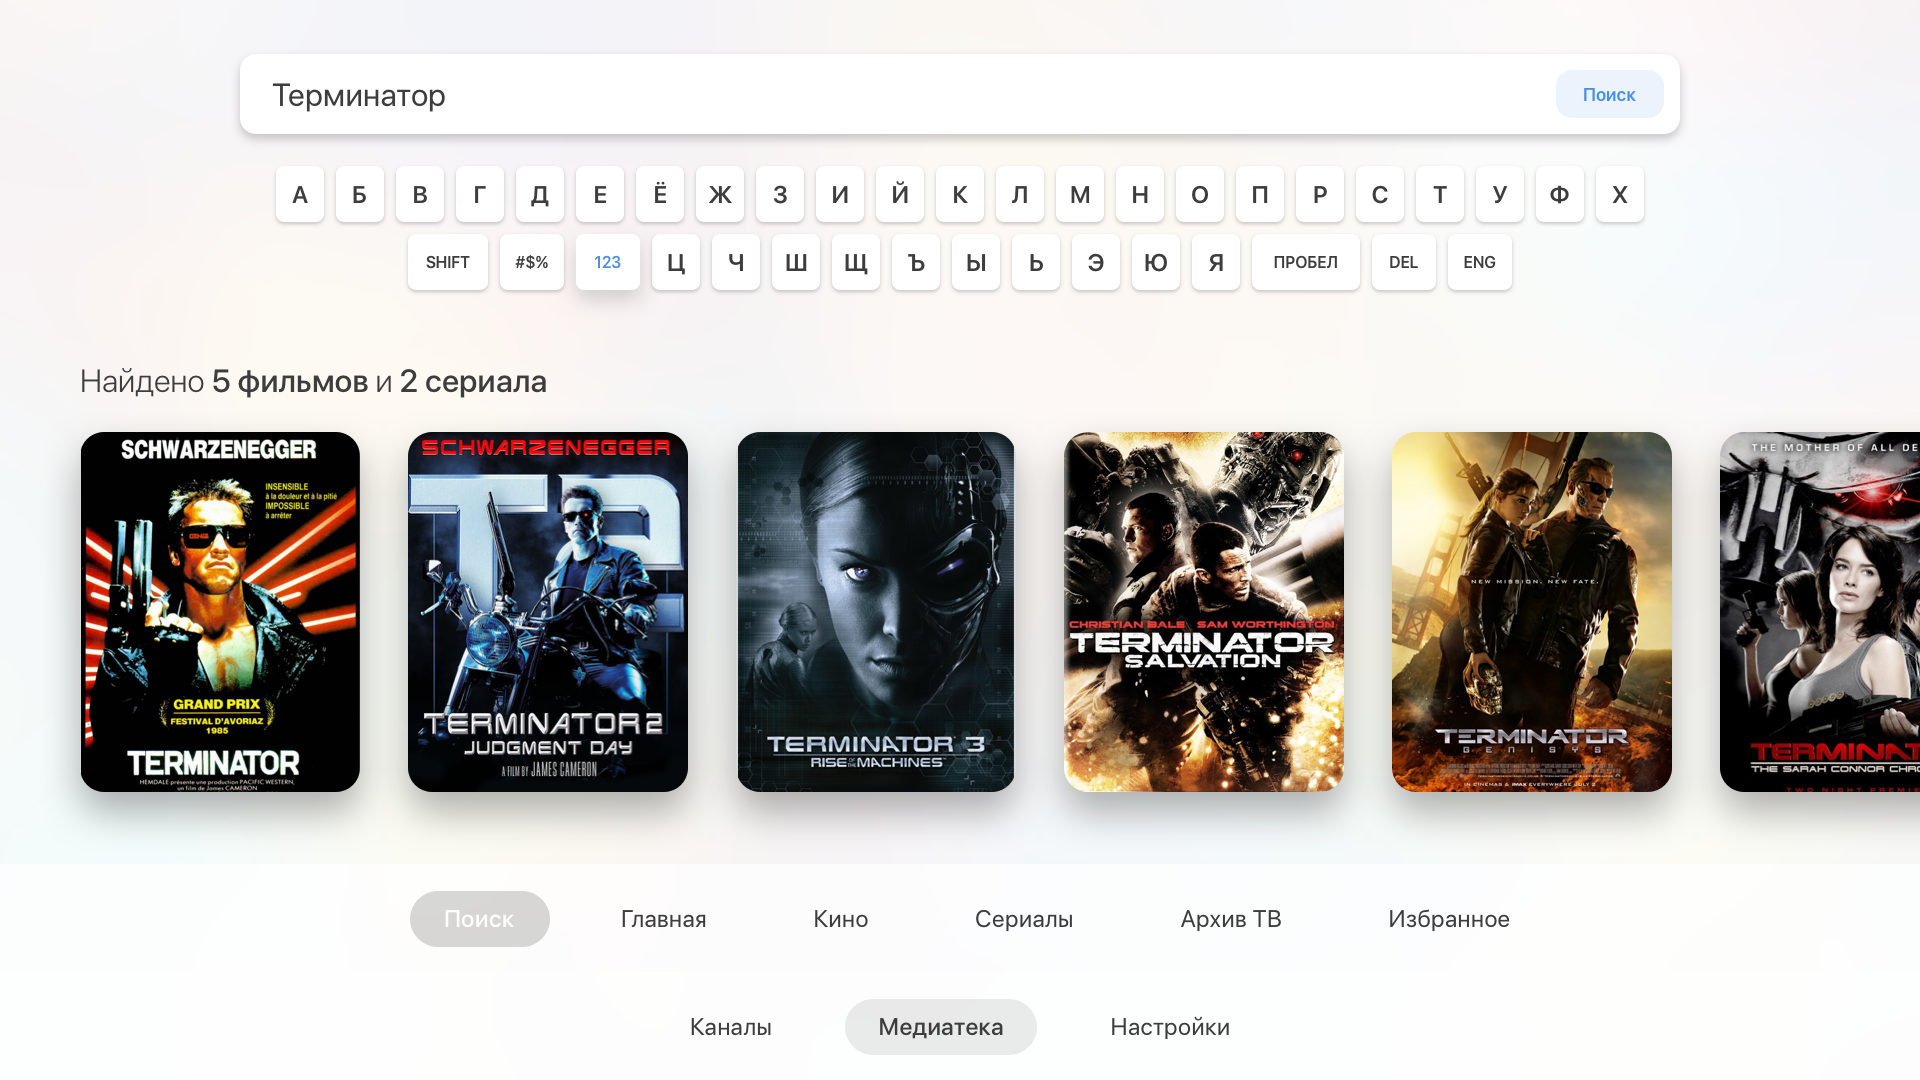Image resolution: width=1920 pixels, height=1080 pixels.
Task: Click the Поиск search button
Action: click(x=1608, y=94)
